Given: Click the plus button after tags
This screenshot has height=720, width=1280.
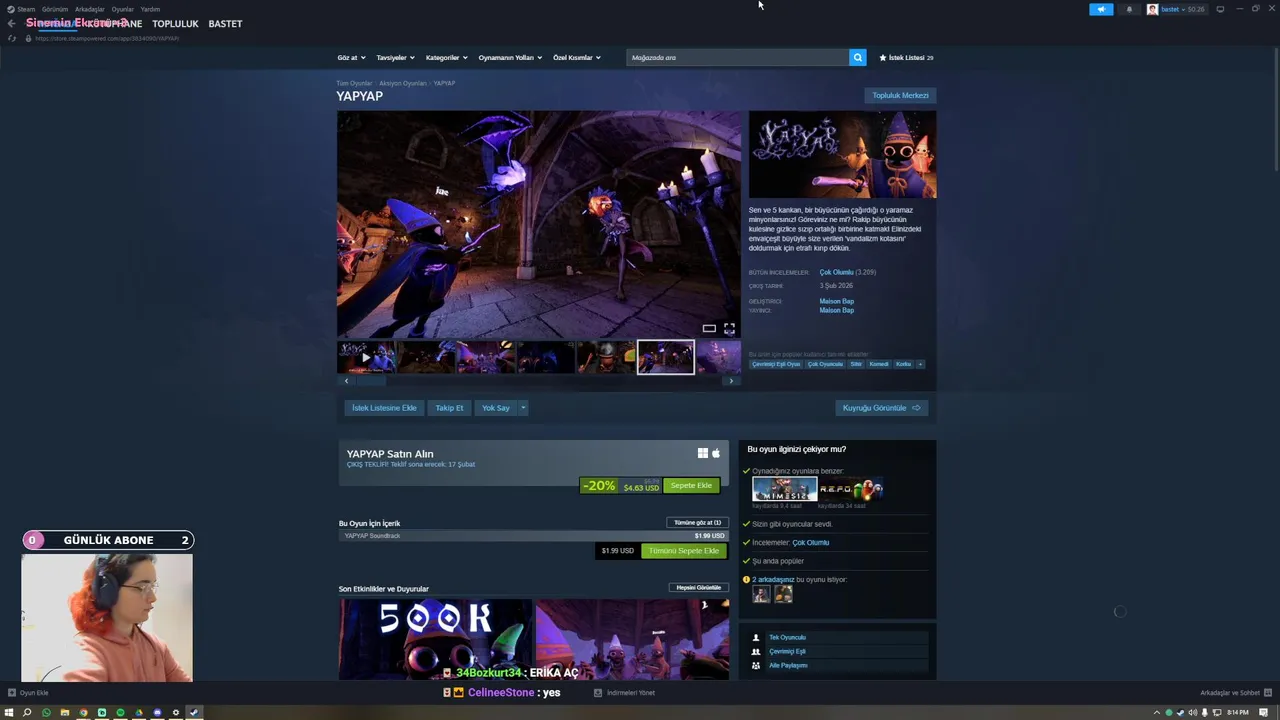Looking at the screenshot, I should [x=920, y=364].
